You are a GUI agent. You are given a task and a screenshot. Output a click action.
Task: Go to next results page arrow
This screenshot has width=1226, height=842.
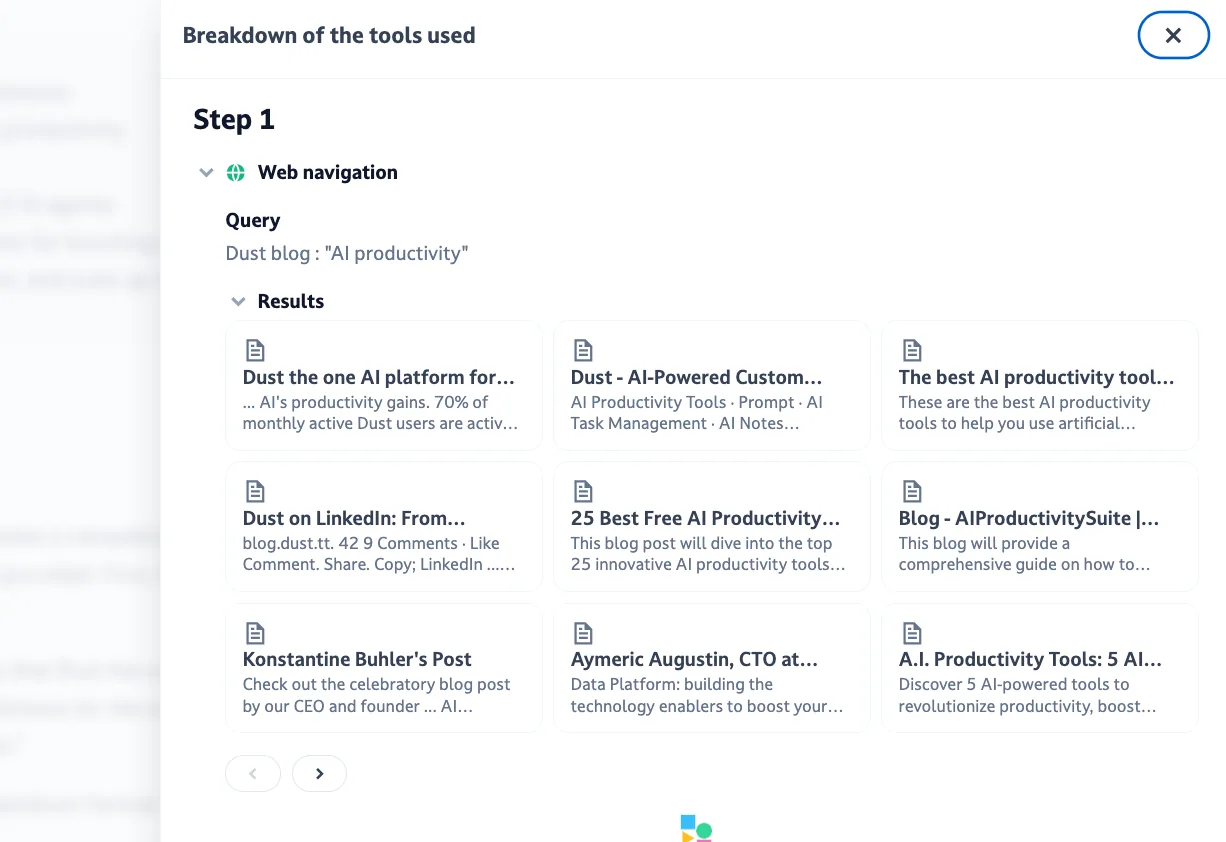[319, 774]
